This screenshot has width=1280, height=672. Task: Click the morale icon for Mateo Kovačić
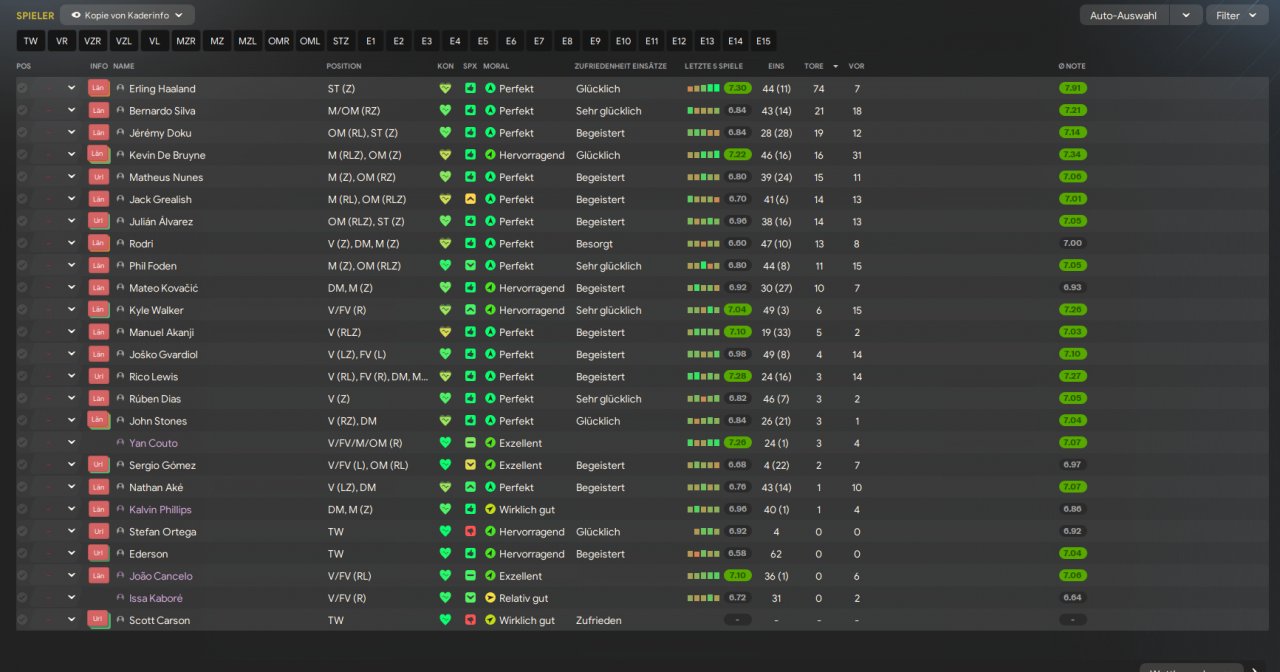pos(490,288)
